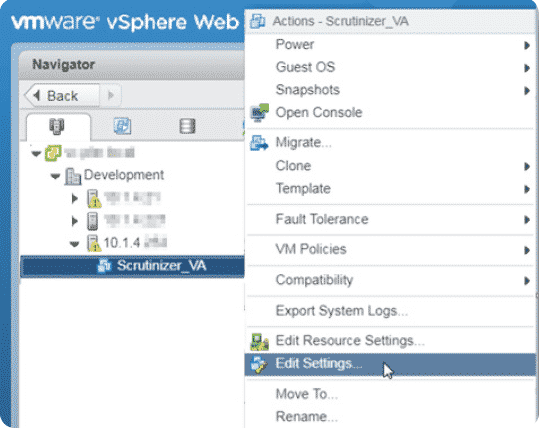Switch to the VMs and Templates tab
This screenshot has width=539, height=429.
pyautogui.click(x=122, y=126)
